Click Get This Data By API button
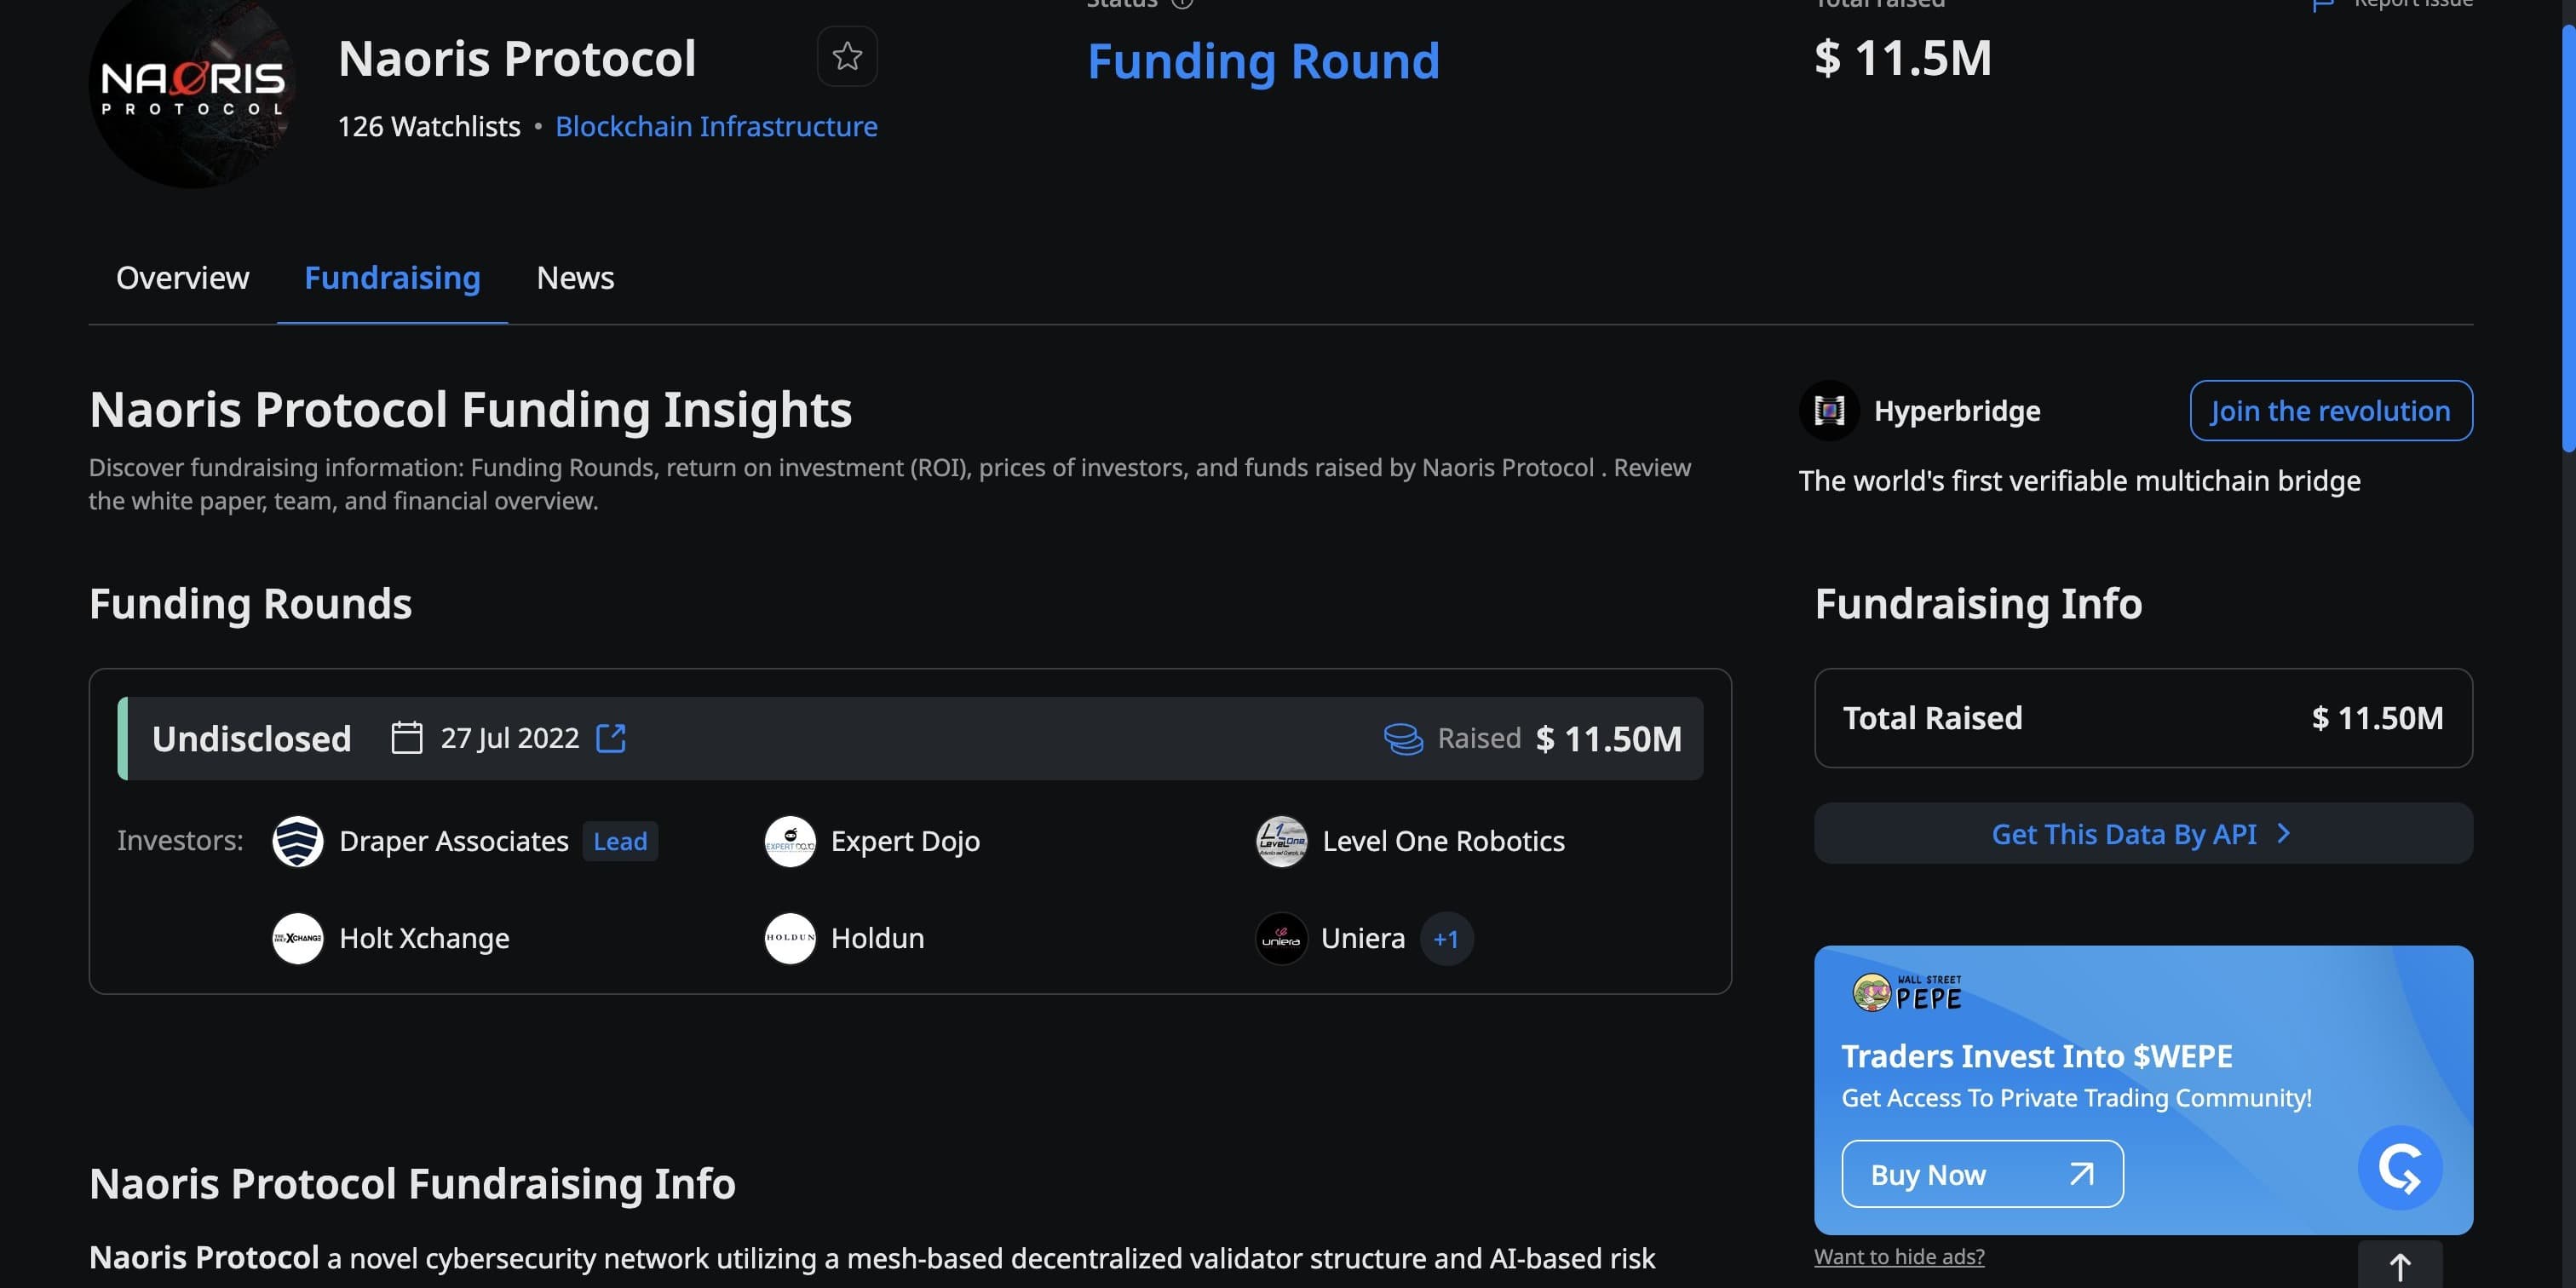This screenshot has height=1288, width=2576. click(2143, 833)
